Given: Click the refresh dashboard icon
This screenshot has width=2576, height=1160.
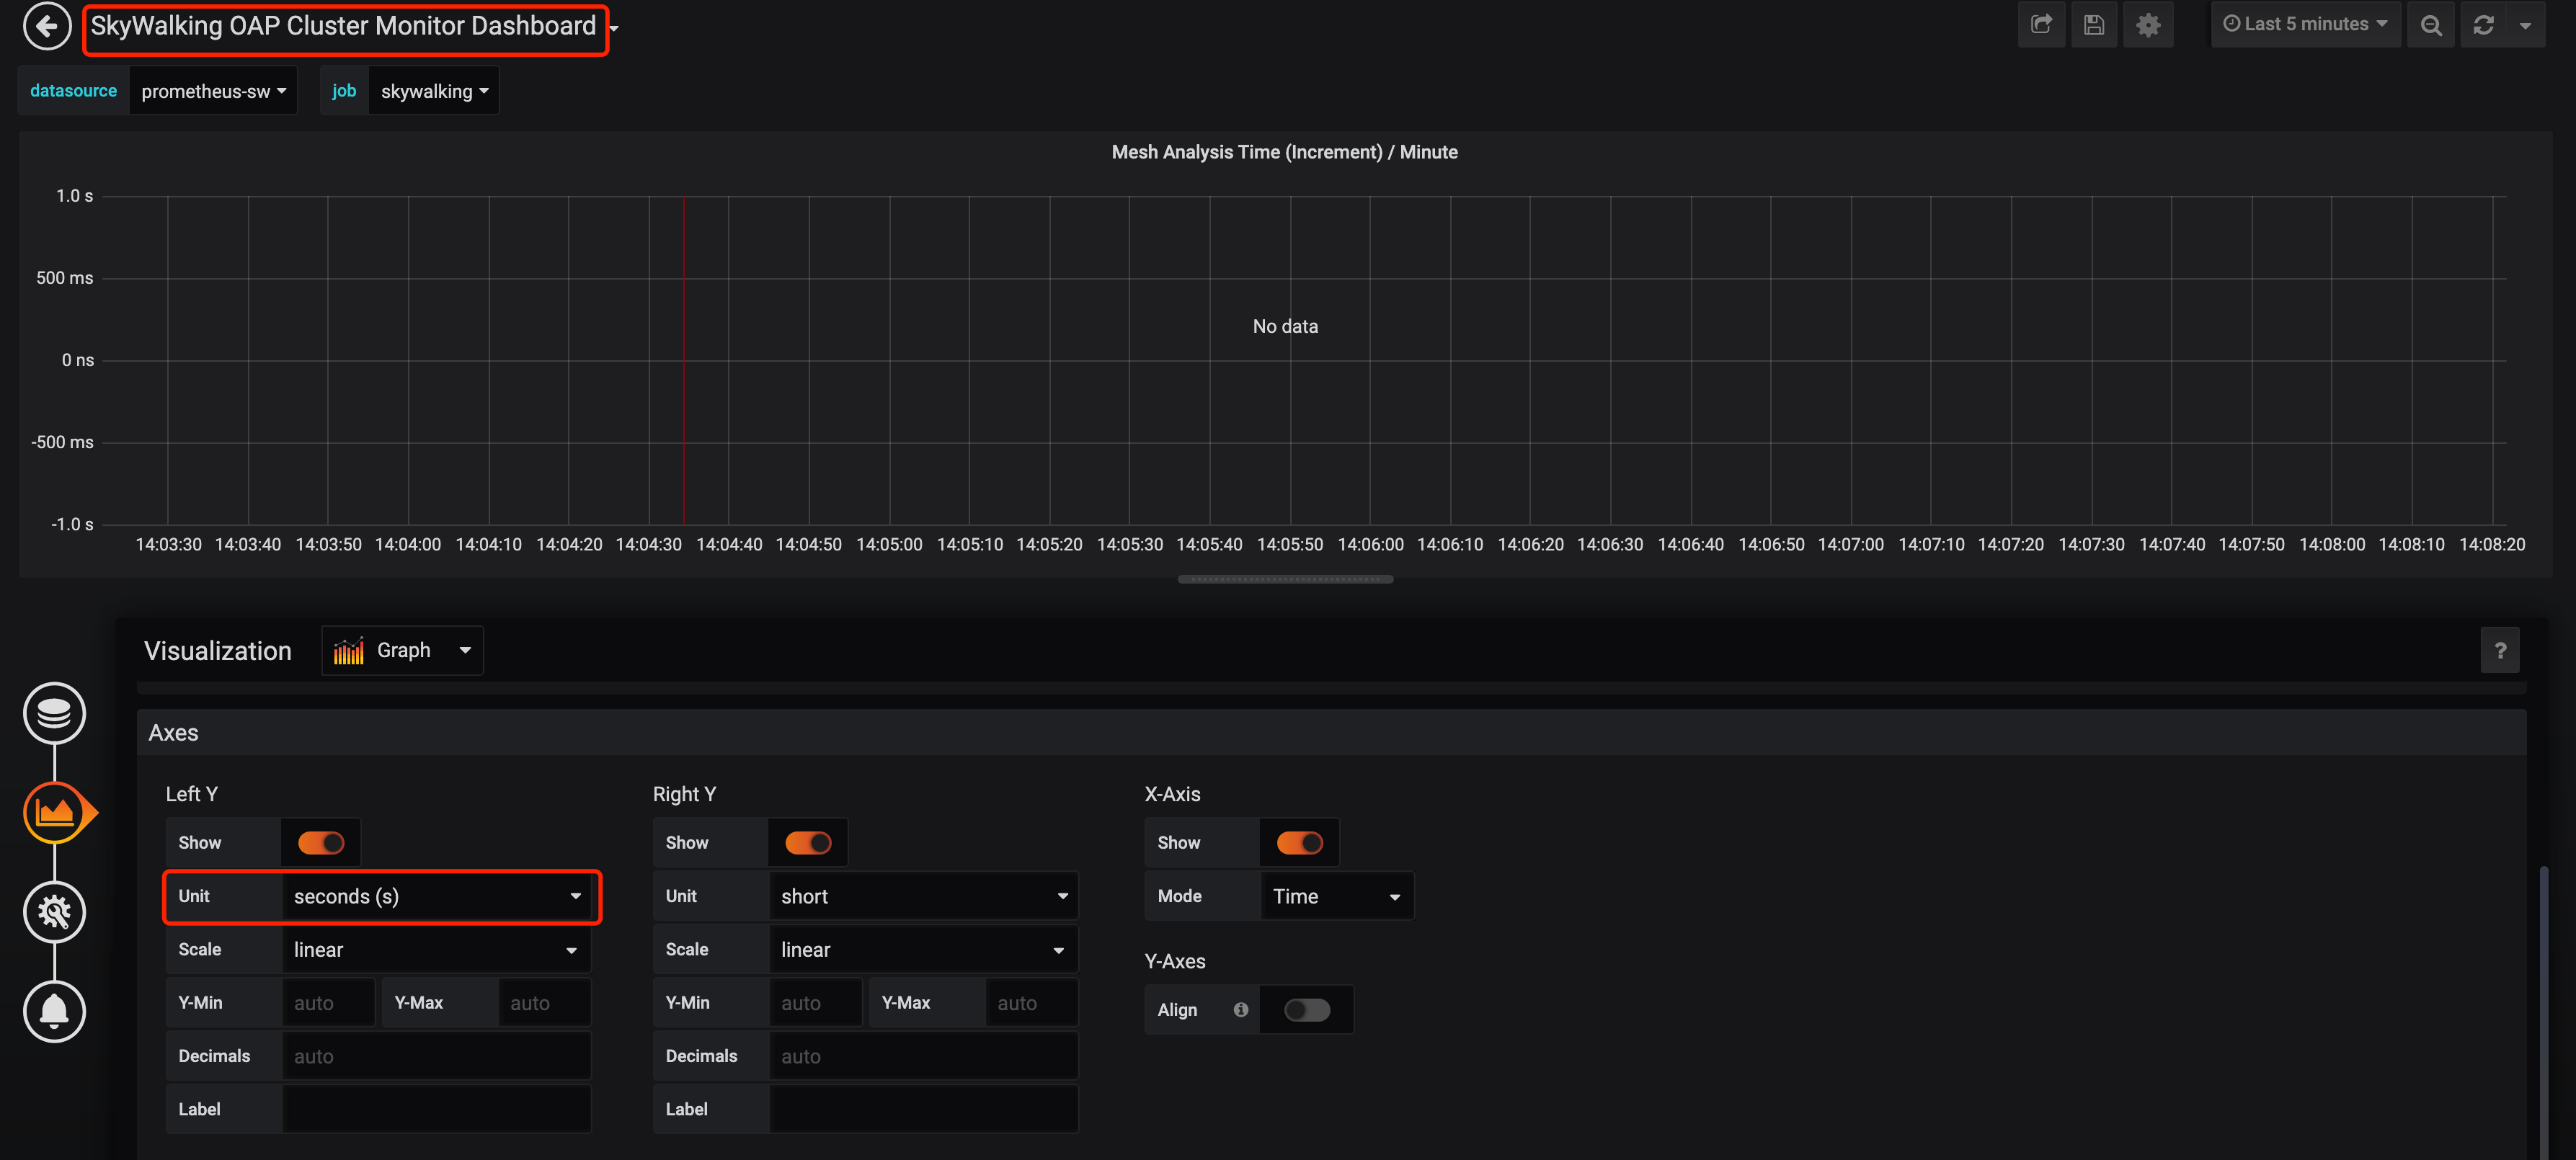Looking at the screenshot, I should click(x=2483, y=25).
